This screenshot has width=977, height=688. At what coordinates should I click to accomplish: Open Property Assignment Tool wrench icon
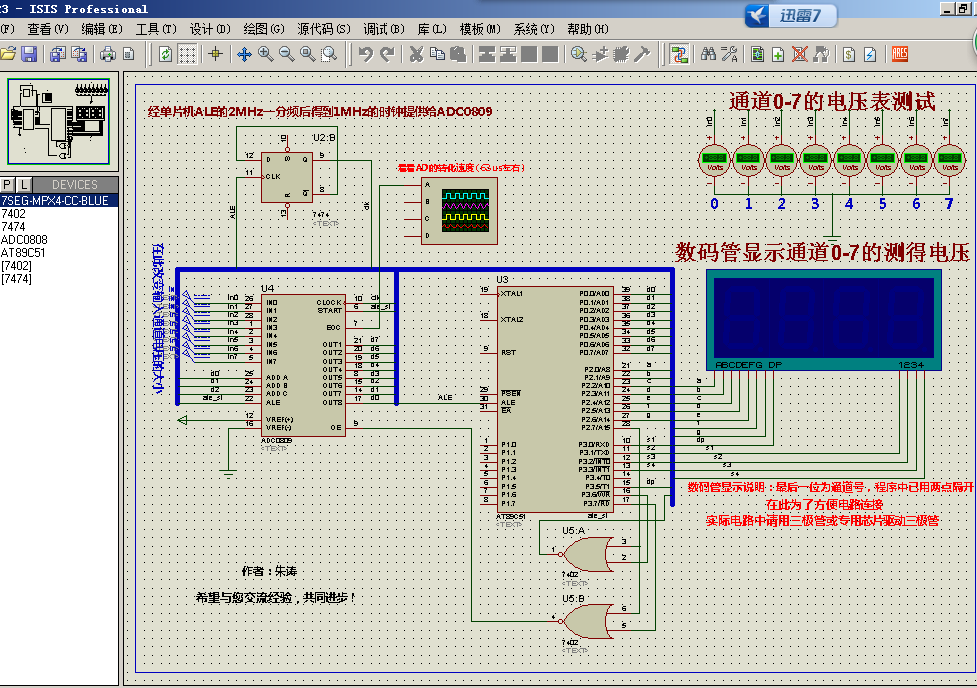729,54
